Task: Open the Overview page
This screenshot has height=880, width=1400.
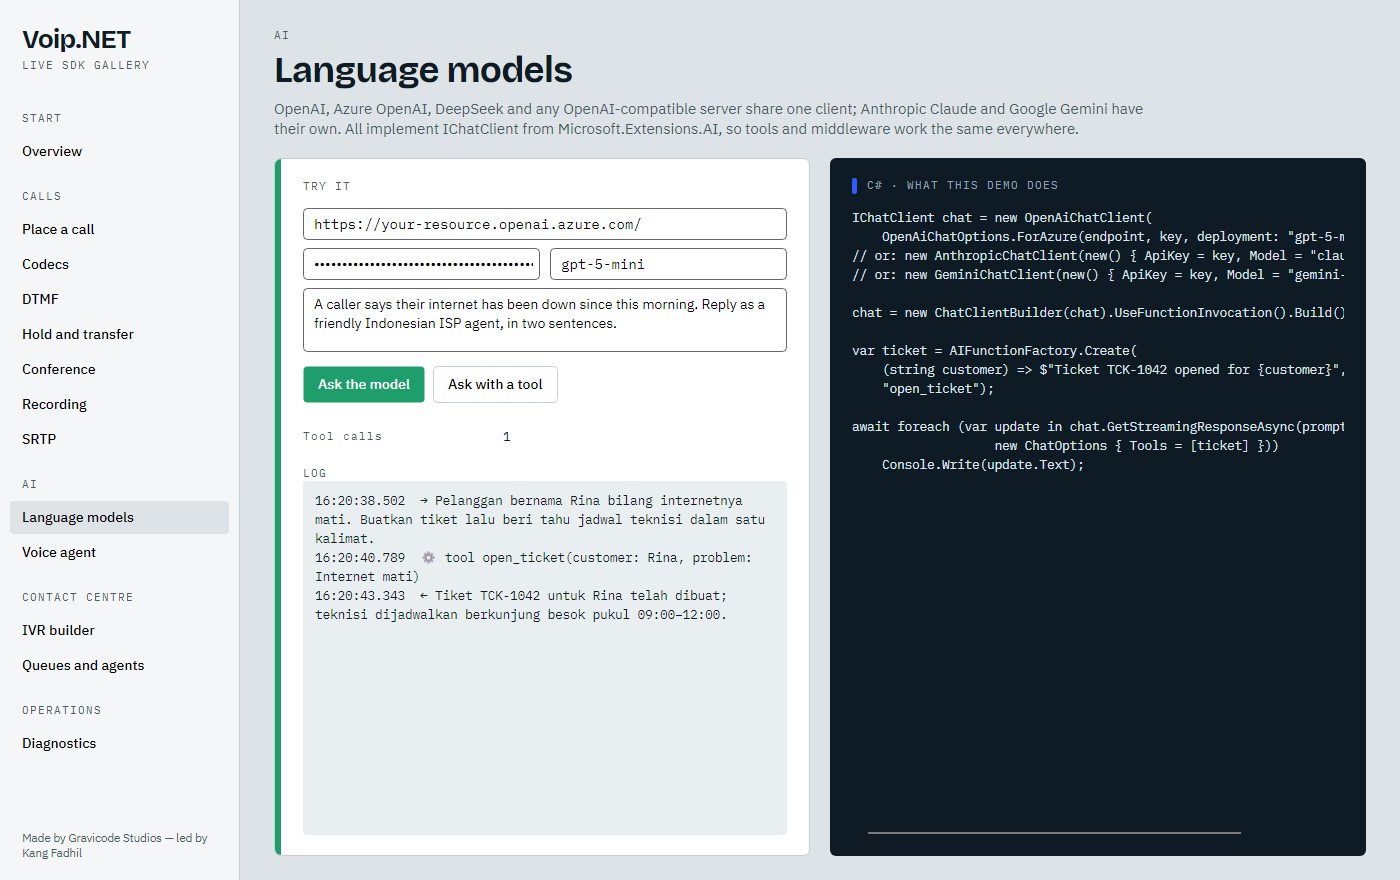Action: point(119,152)
